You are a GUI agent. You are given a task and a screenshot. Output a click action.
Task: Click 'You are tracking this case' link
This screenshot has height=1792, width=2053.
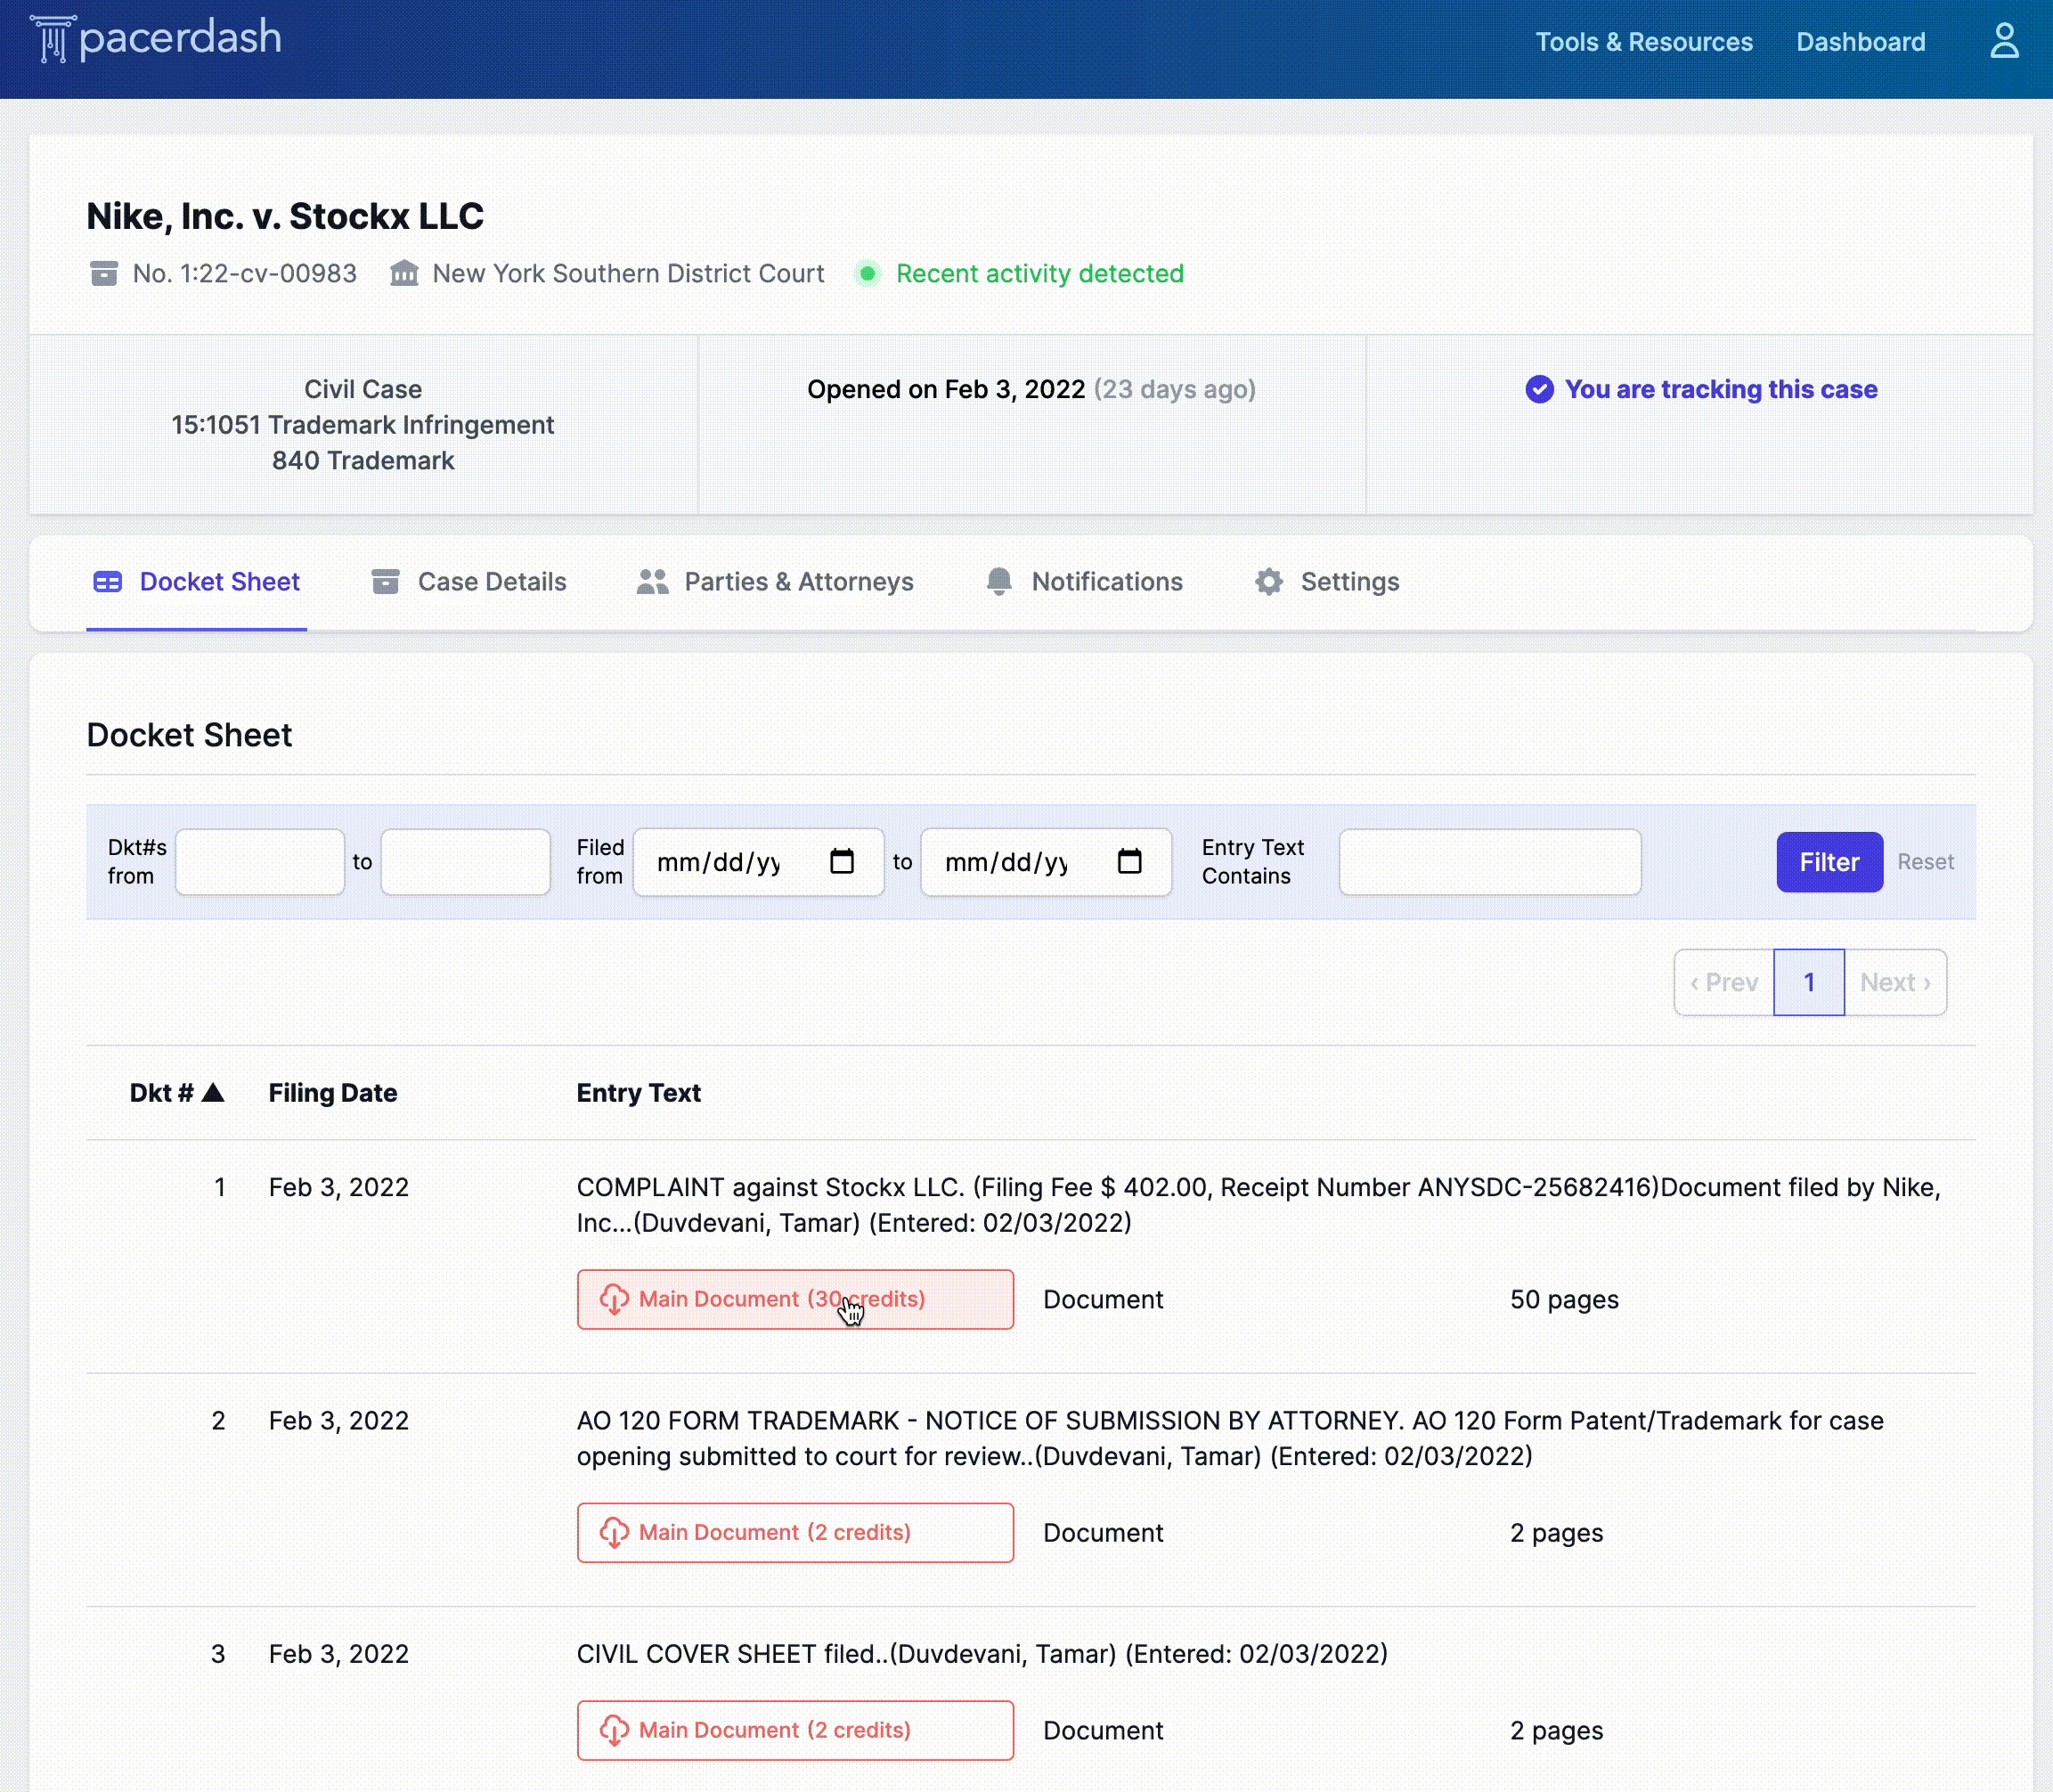pos(1721,389)
